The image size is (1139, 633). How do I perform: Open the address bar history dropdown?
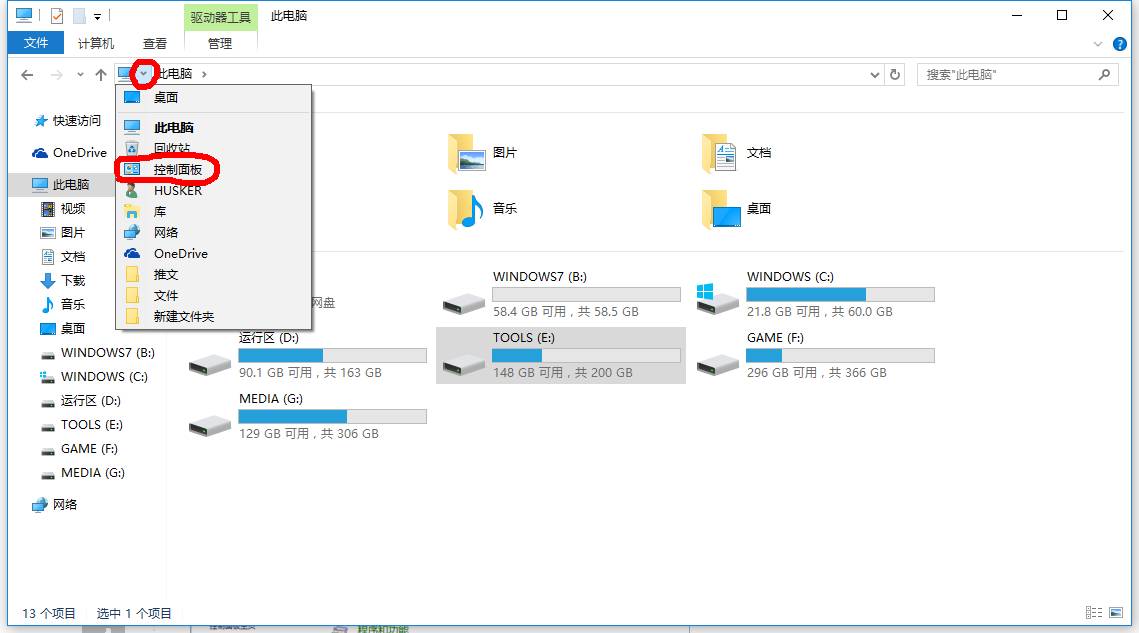(875, 75)
